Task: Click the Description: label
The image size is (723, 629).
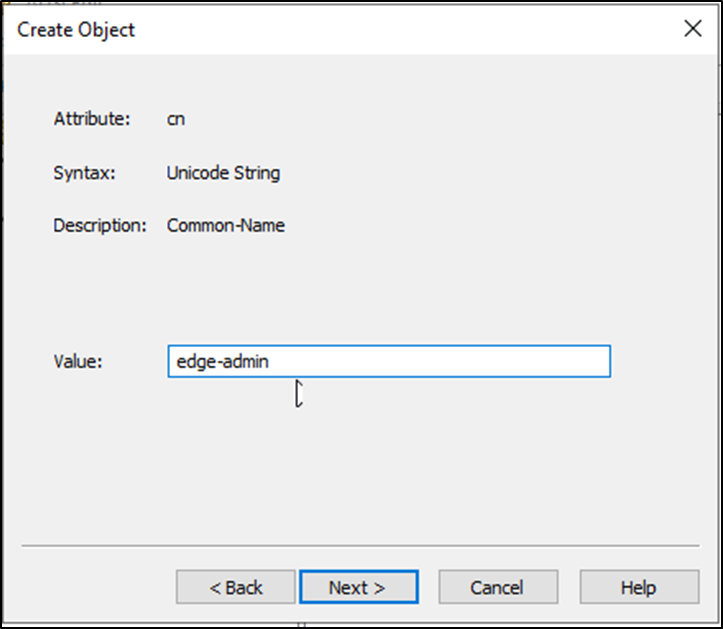Action: click(x=100, y=225)
